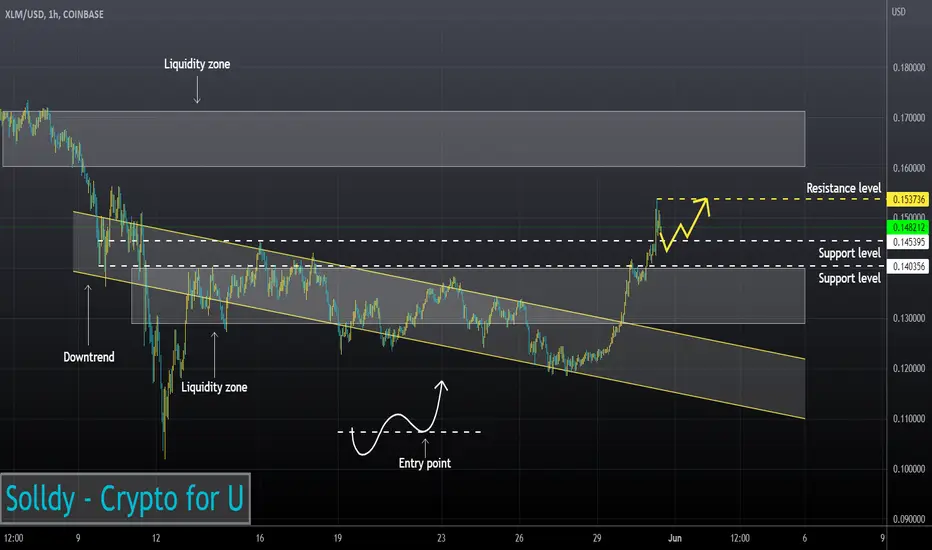932x550 pixels.
Task: Click the 0.170000 price axis value
Action: (909, 118)
